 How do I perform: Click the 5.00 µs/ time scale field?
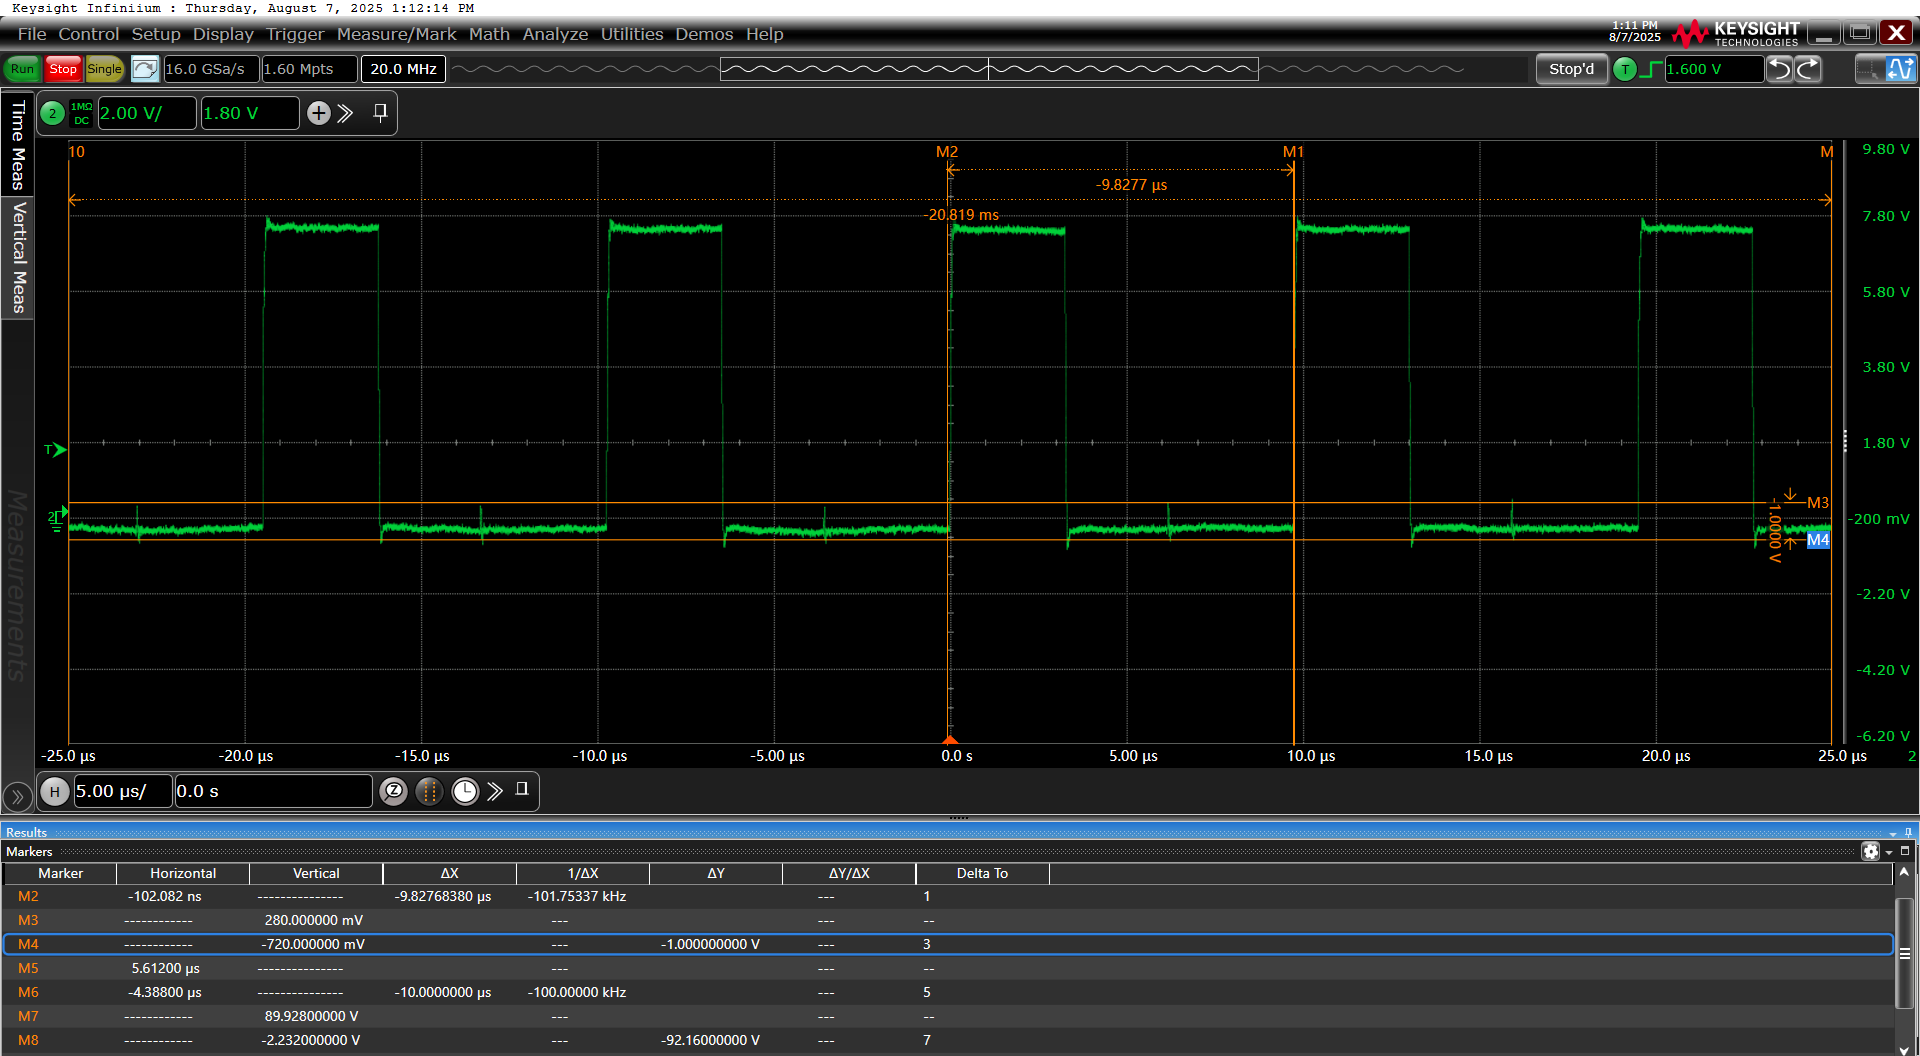(x=121, y=791)
